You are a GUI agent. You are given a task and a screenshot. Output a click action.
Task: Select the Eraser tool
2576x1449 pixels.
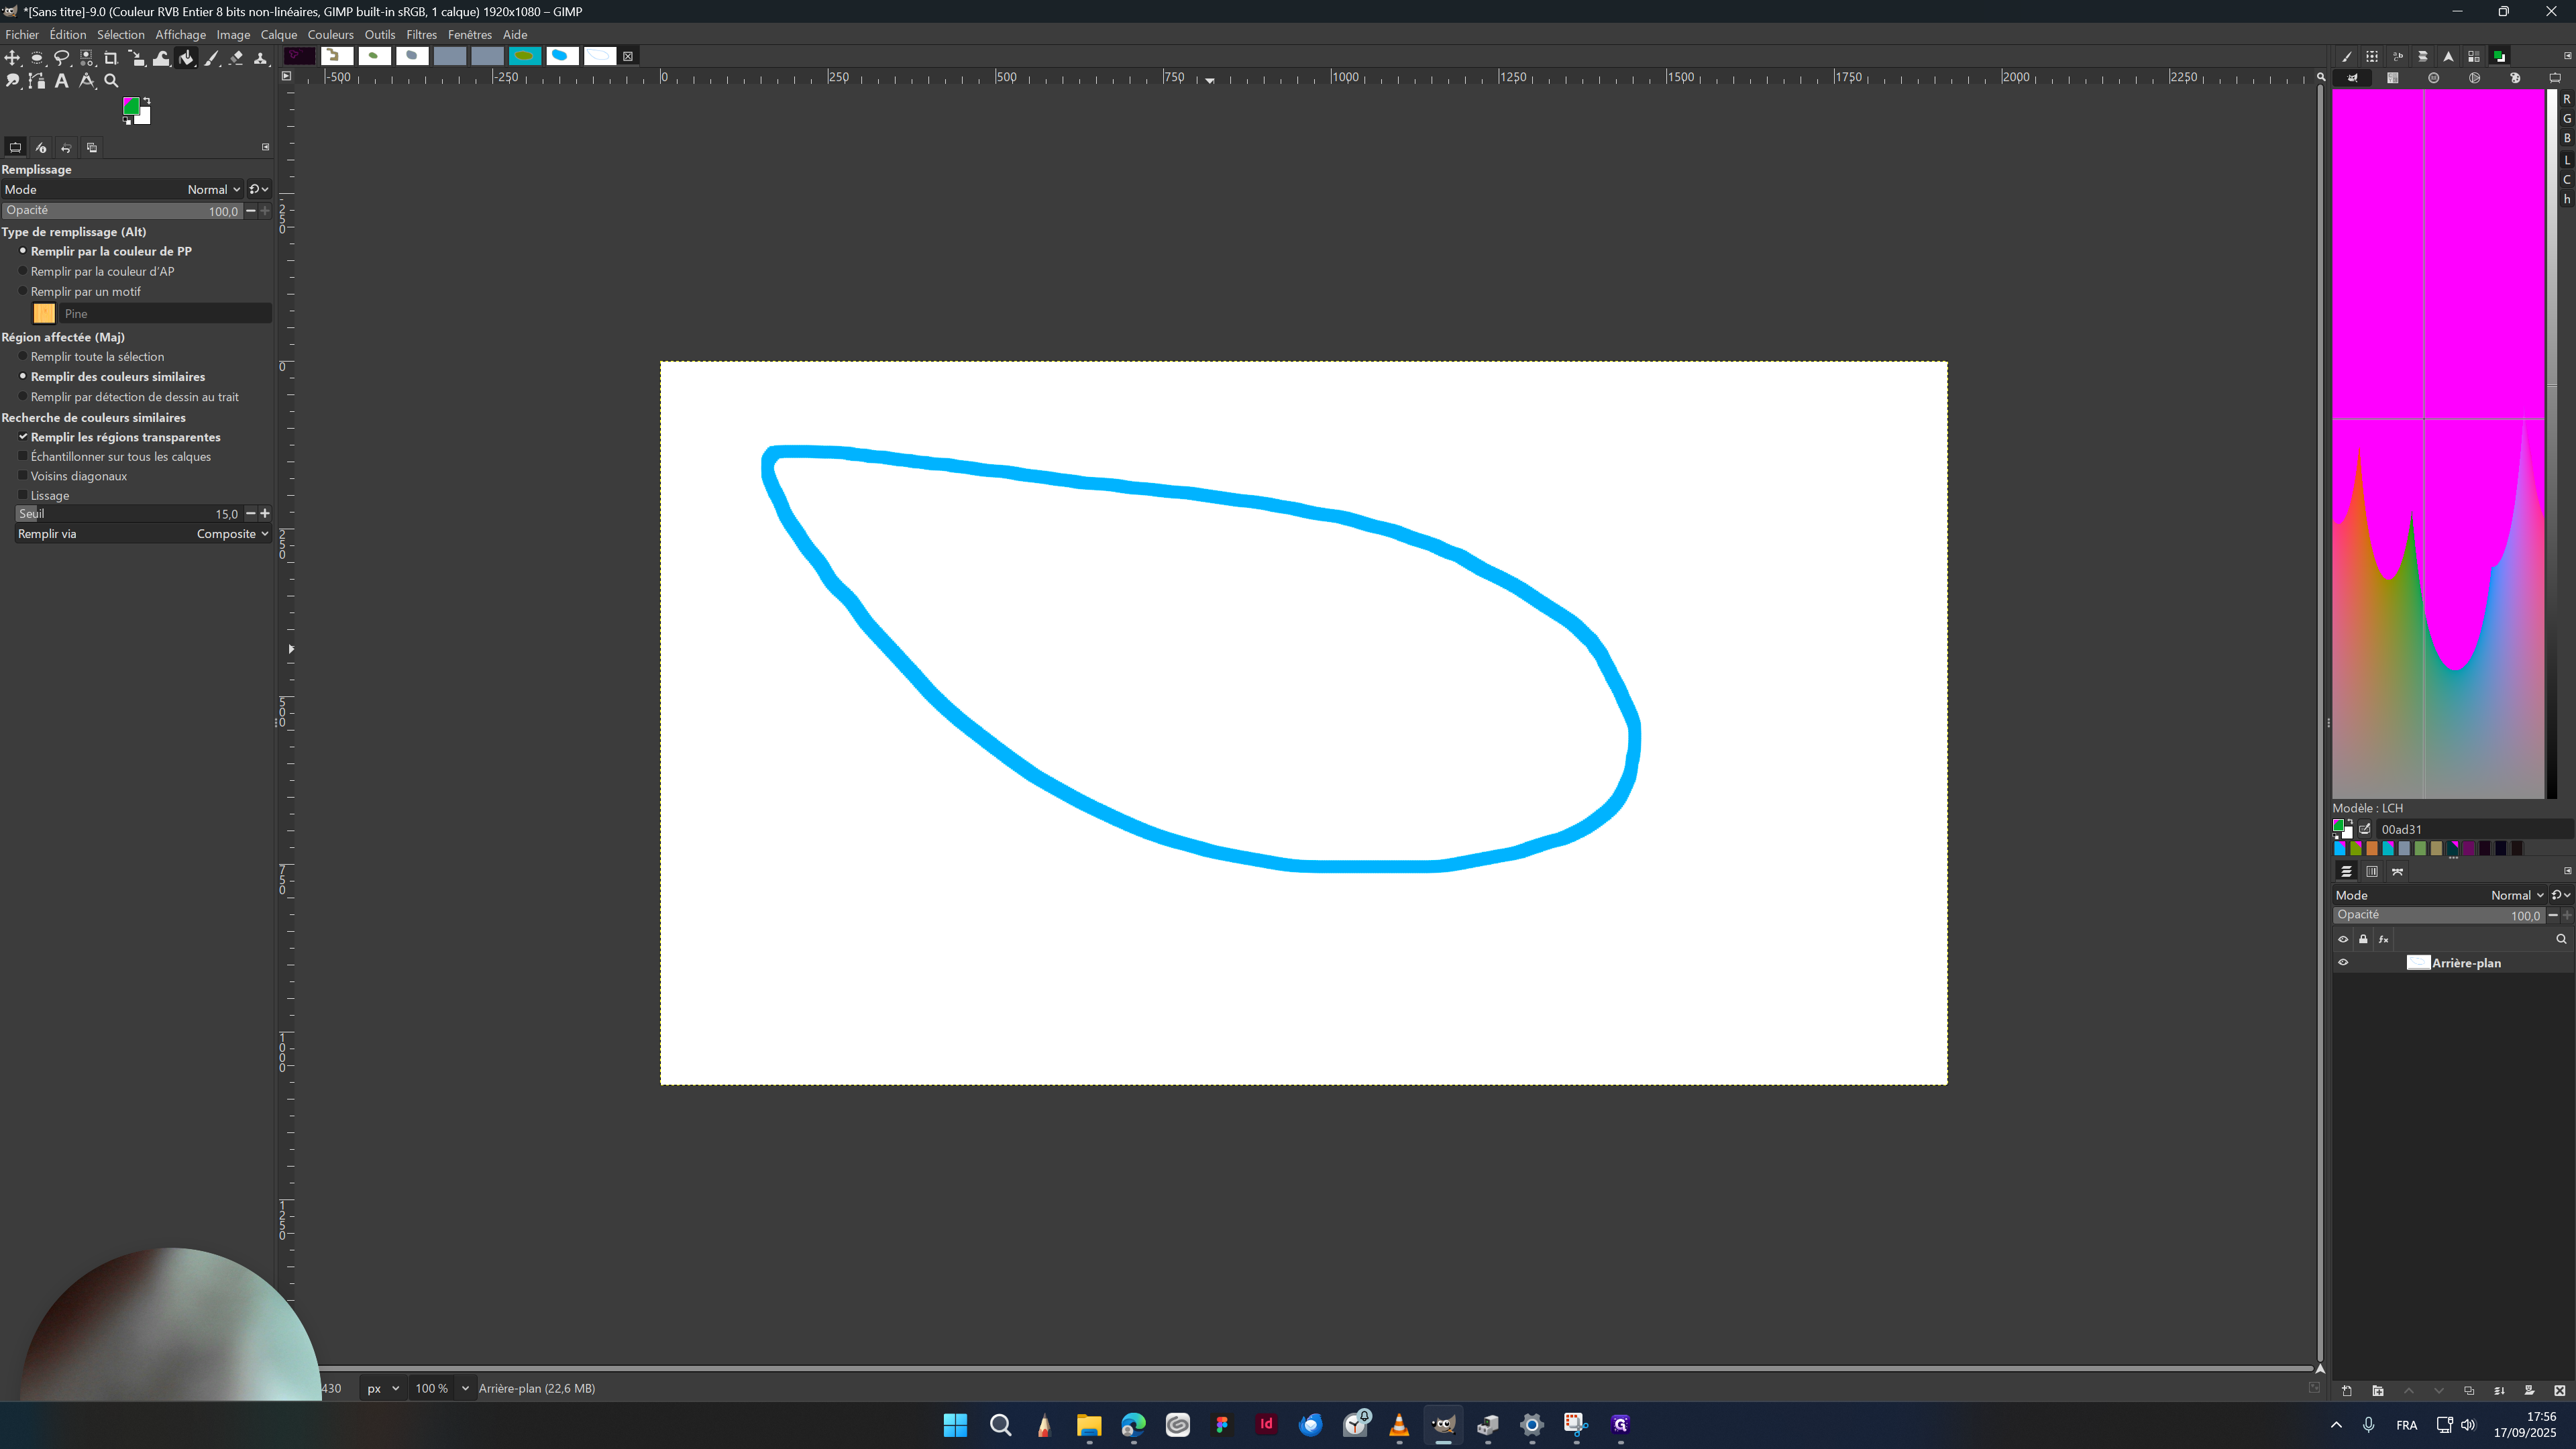tap(237, 58)
